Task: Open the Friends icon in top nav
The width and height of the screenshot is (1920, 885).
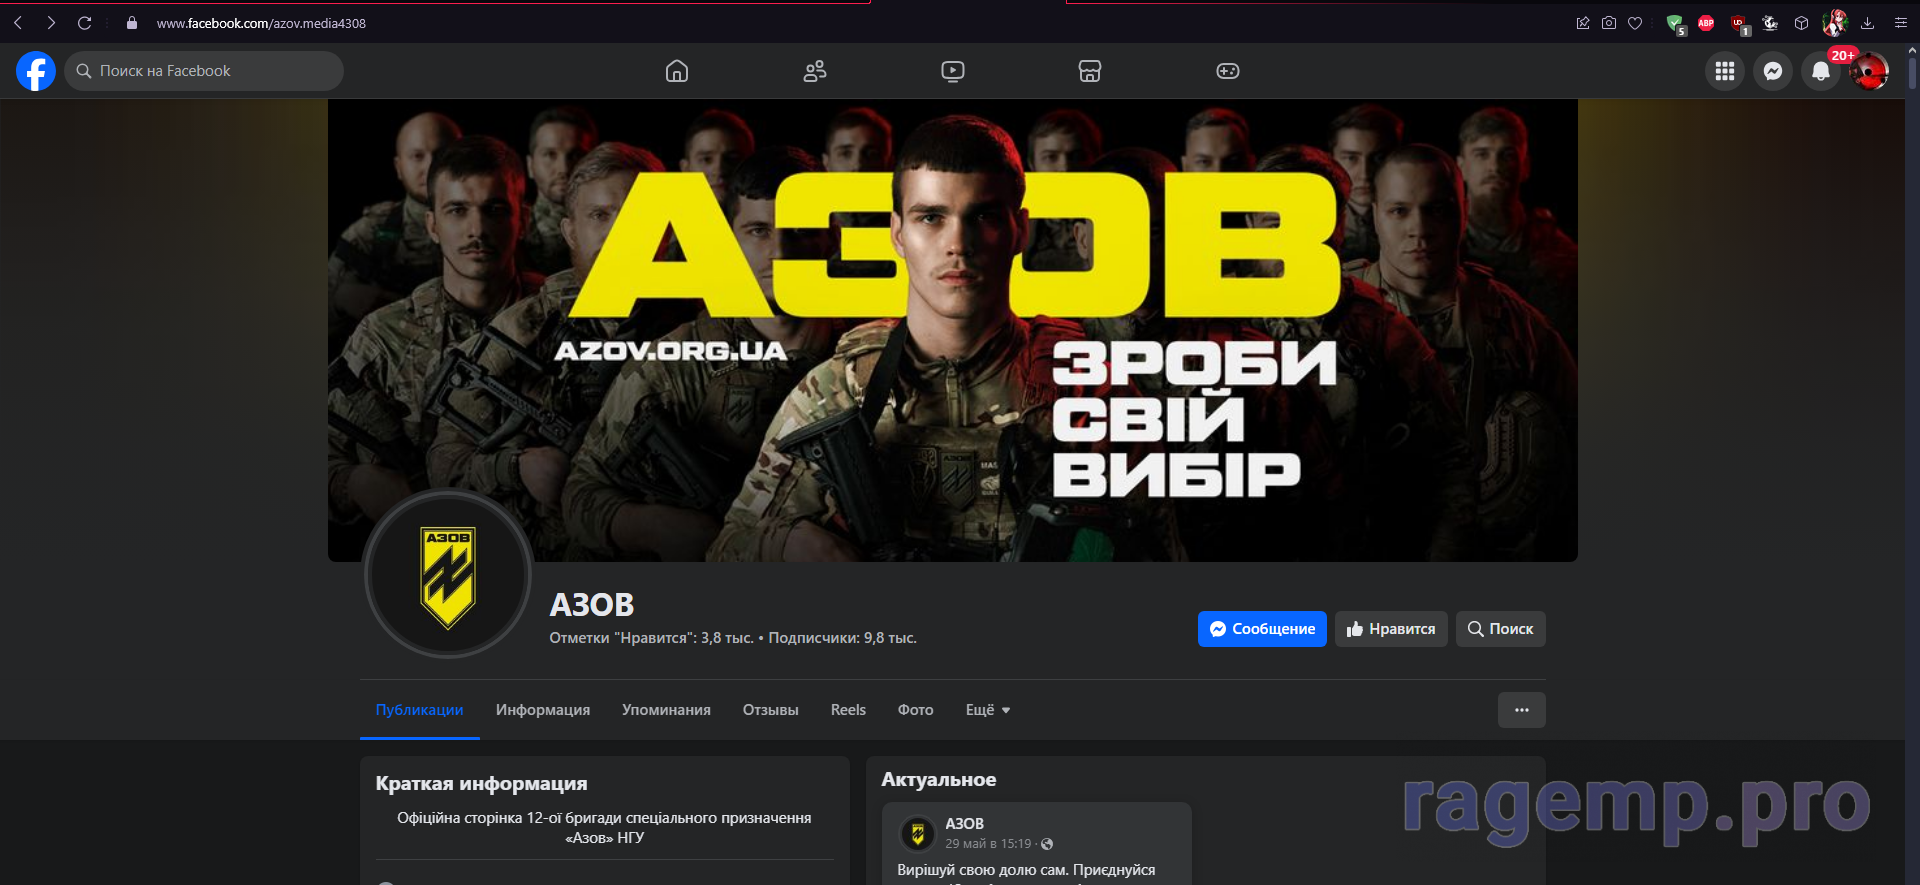Action: [815, 71]
